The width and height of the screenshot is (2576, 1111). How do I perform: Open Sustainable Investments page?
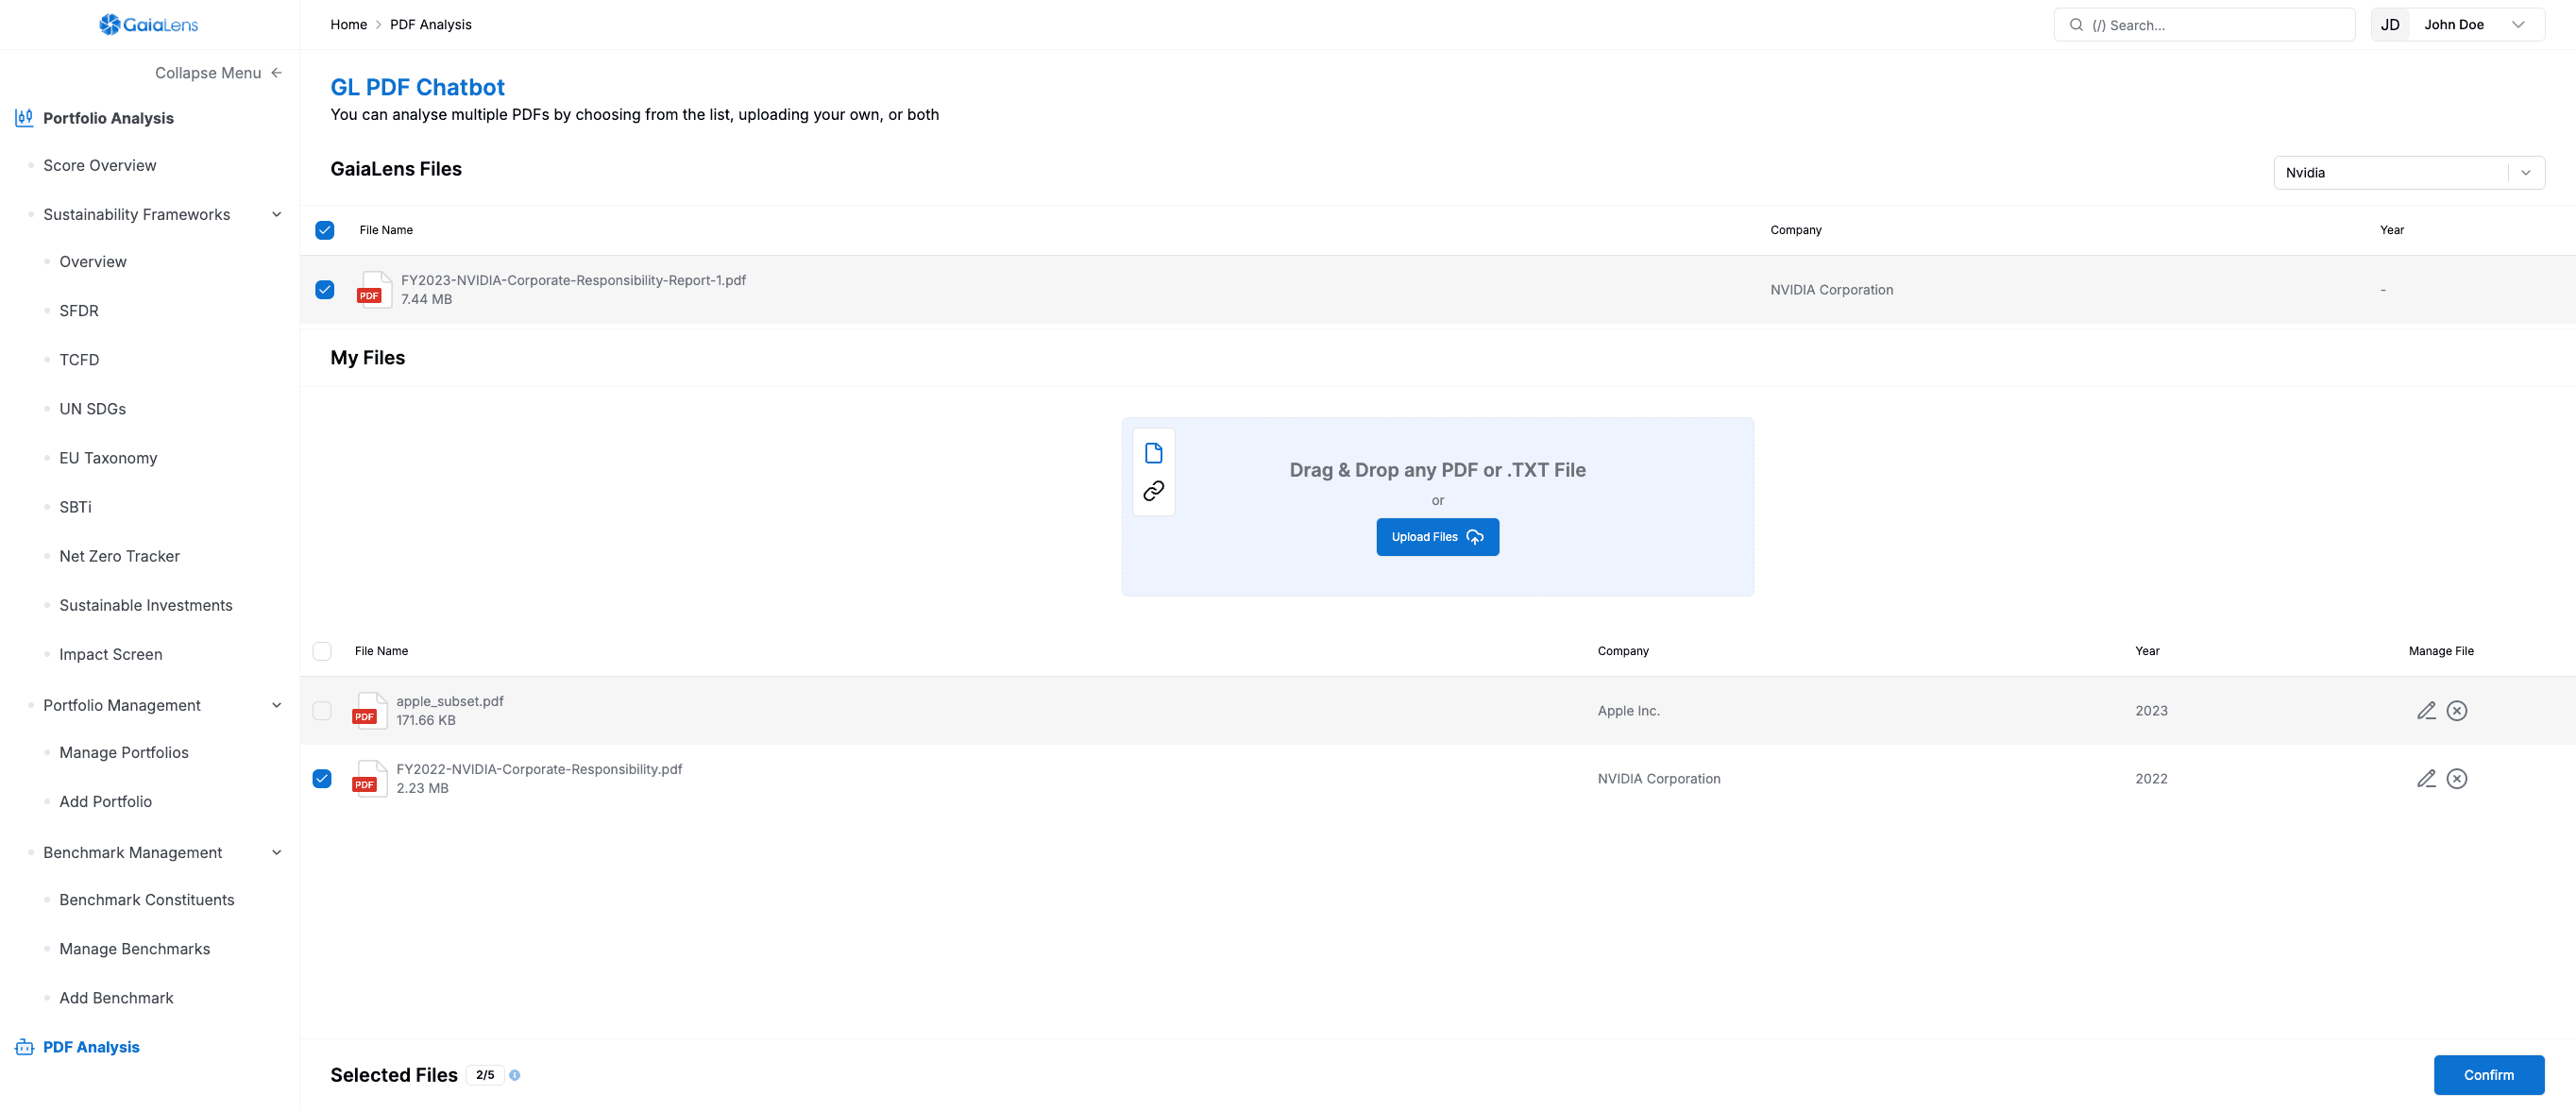tap(146, 605)
